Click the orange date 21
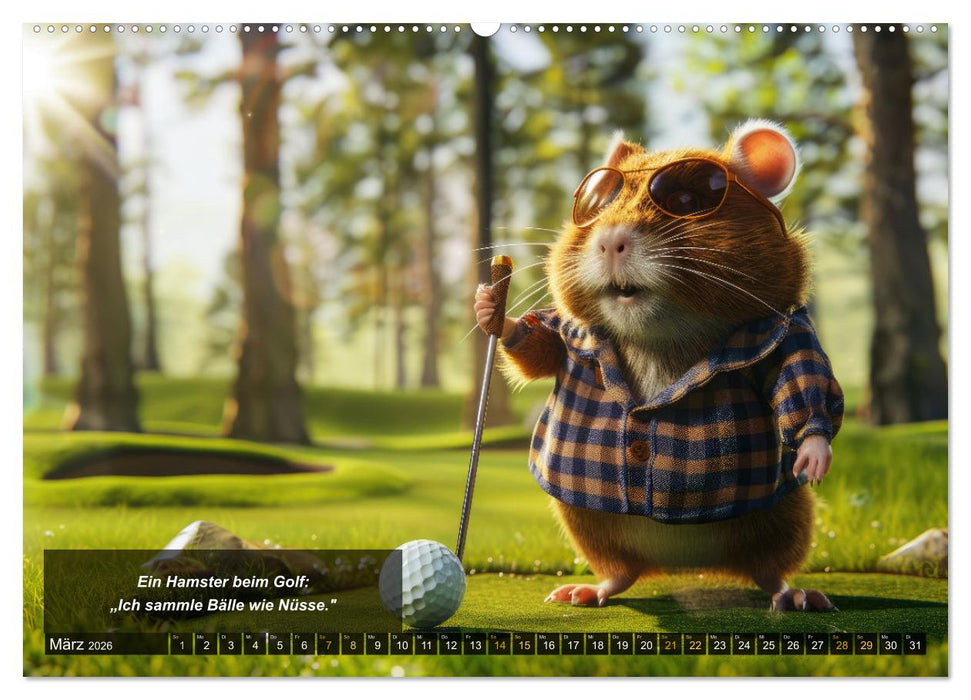Screen dimensions: 971x700 [669, 645]
